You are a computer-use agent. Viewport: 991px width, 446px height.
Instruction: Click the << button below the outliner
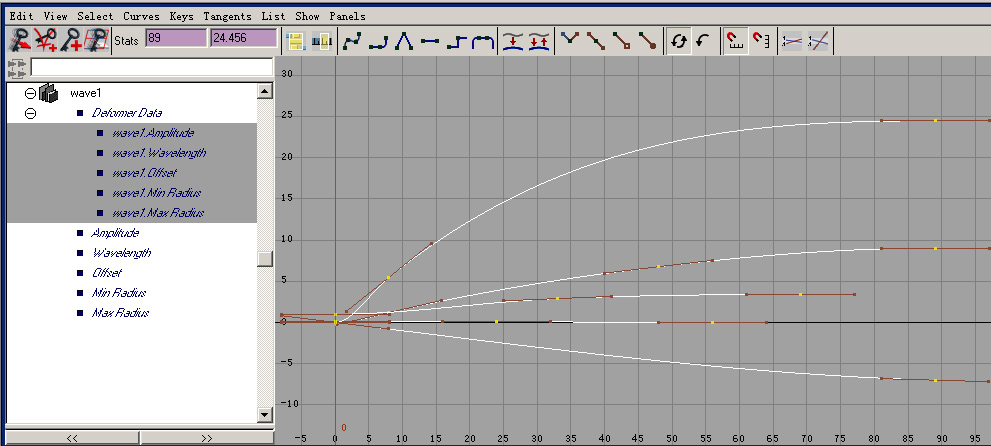[x=72, y=438]
